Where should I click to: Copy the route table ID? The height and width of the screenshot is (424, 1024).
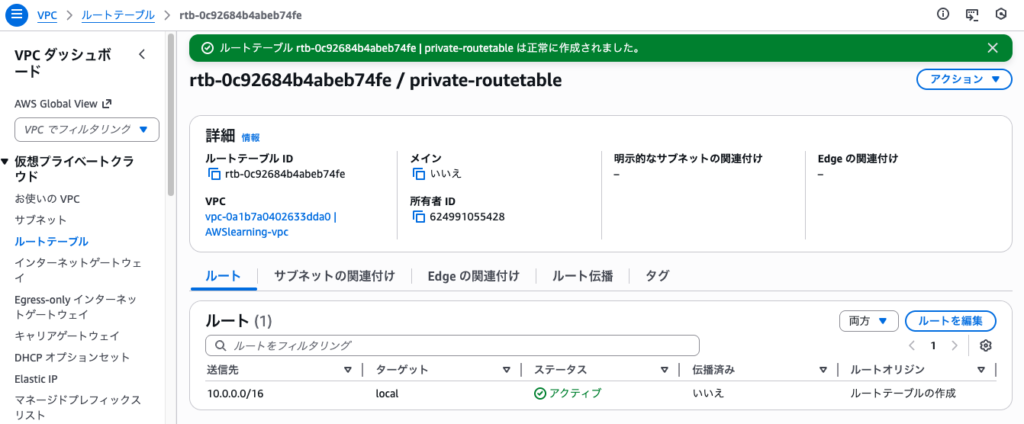coord(213,174)
